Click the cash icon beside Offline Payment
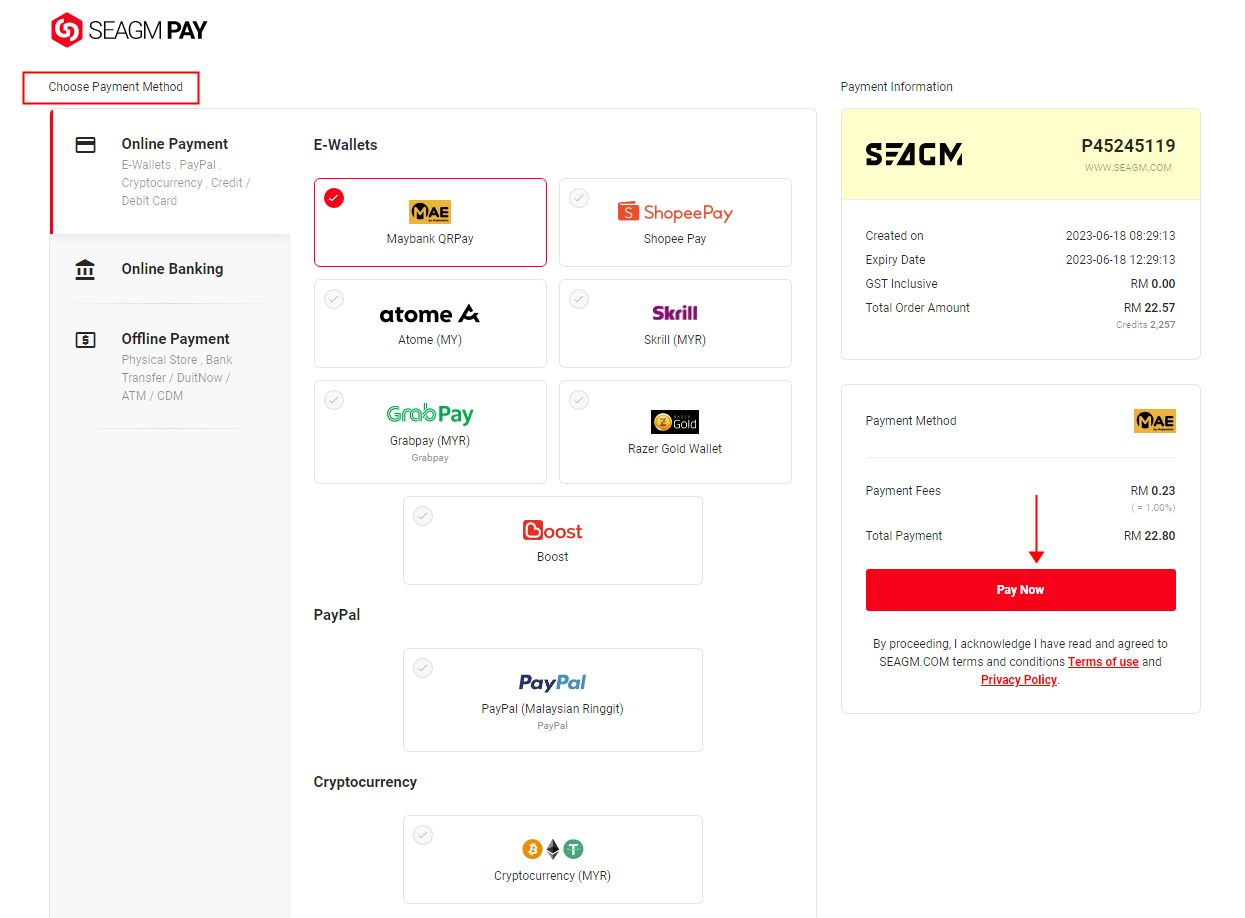Screen dimensions: 1245x918 86,340
